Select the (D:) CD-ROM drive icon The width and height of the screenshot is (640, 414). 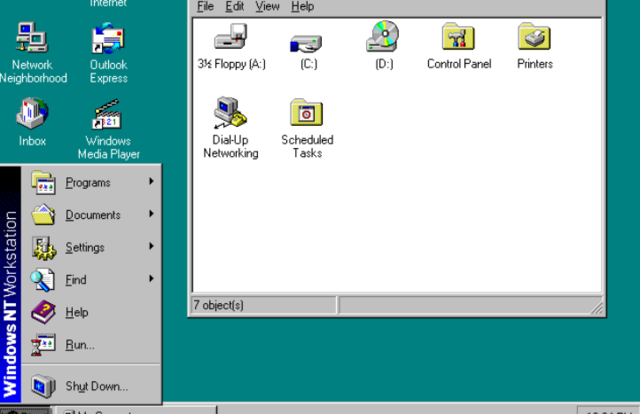(x=383, y=36)
